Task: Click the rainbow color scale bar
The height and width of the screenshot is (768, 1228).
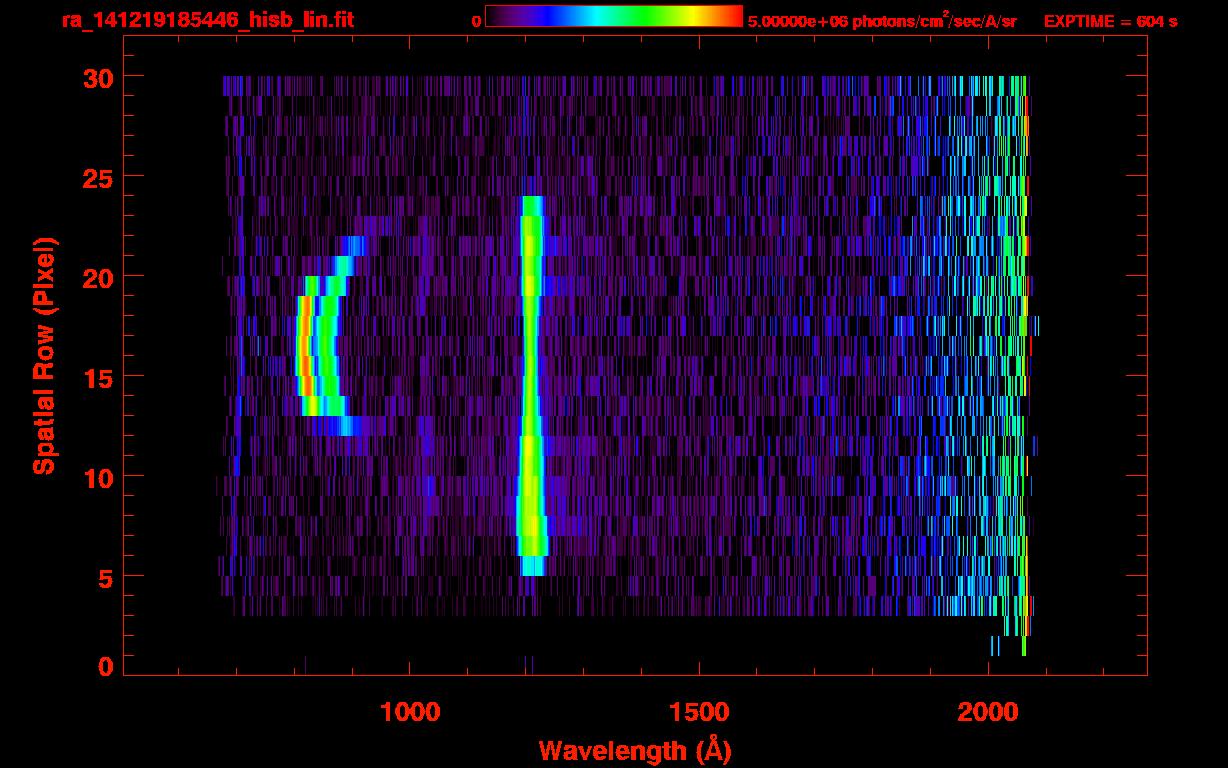Action: click(614, 17)
